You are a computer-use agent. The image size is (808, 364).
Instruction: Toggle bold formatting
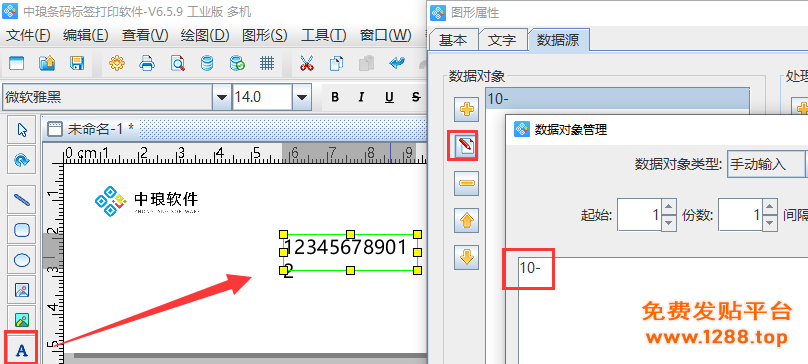pos(335,97)
